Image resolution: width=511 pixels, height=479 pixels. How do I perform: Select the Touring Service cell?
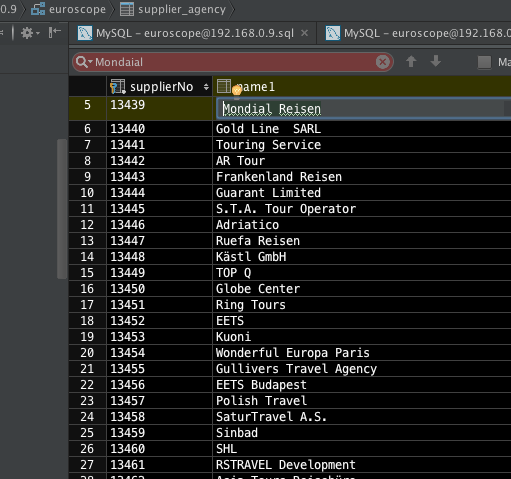pyautogui.click(x=362, y=145)
